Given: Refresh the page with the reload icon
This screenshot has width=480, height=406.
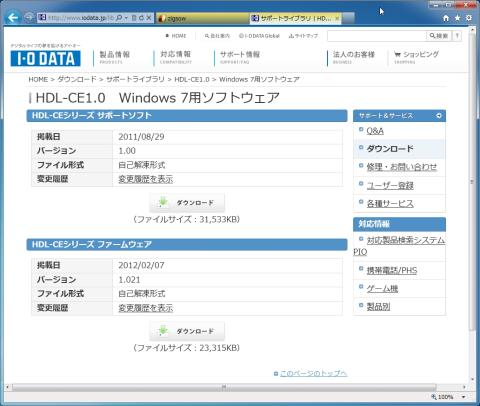Looking at the screenshot, I should click(141, 18).
